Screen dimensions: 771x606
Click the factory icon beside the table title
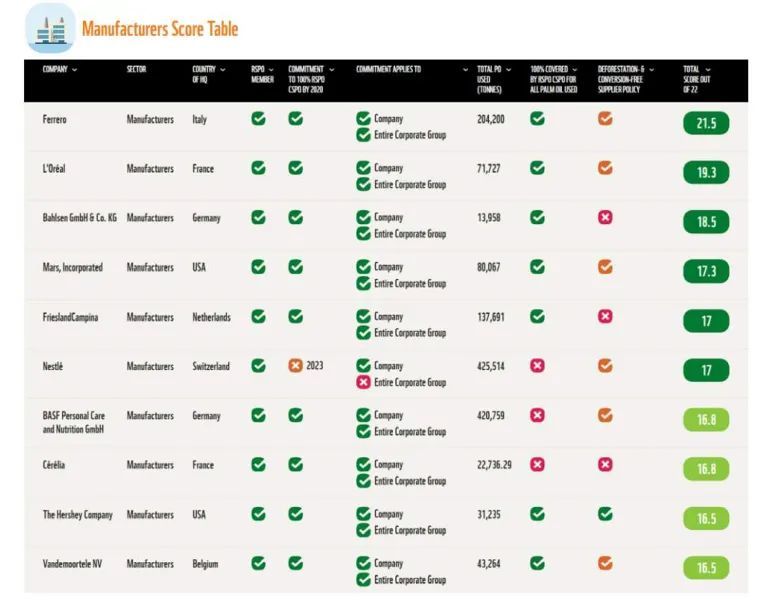(x=51, y=29)
